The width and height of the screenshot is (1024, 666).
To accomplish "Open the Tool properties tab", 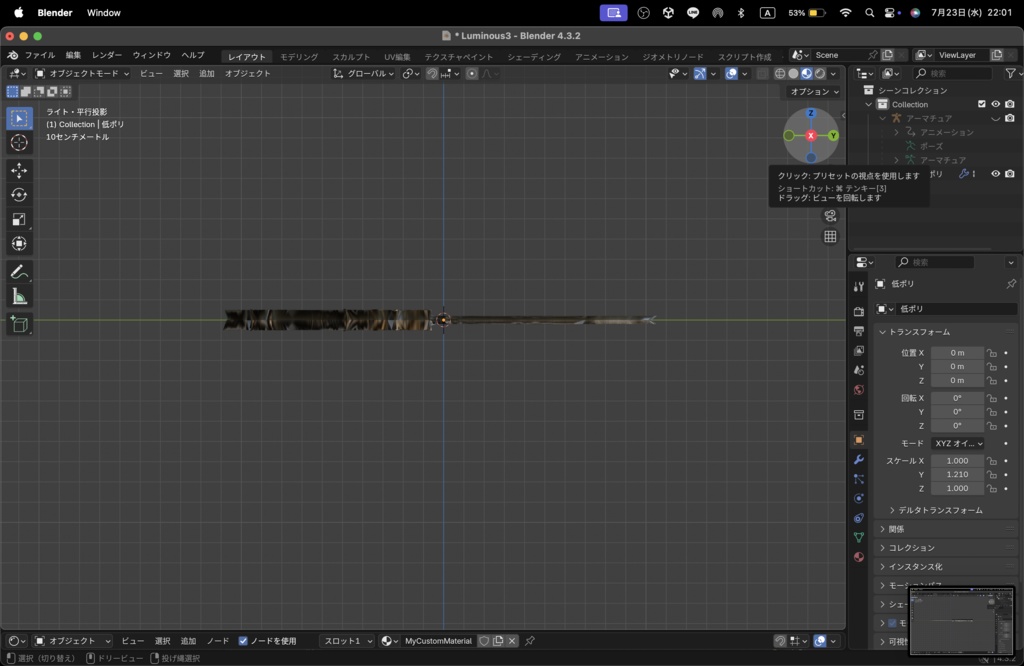I will 859,287.
